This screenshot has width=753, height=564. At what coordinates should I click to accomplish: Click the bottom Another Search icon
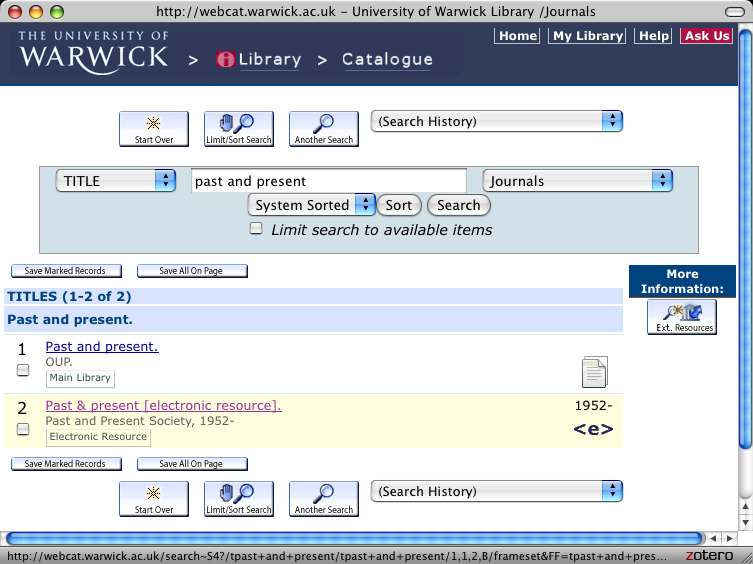(323, 498)
